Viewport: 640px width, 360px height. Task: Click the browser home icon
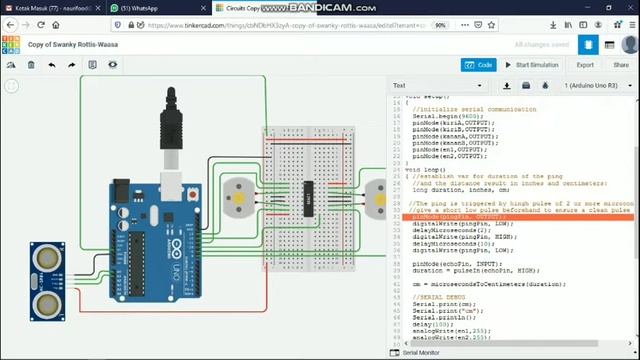click(56, 25)
